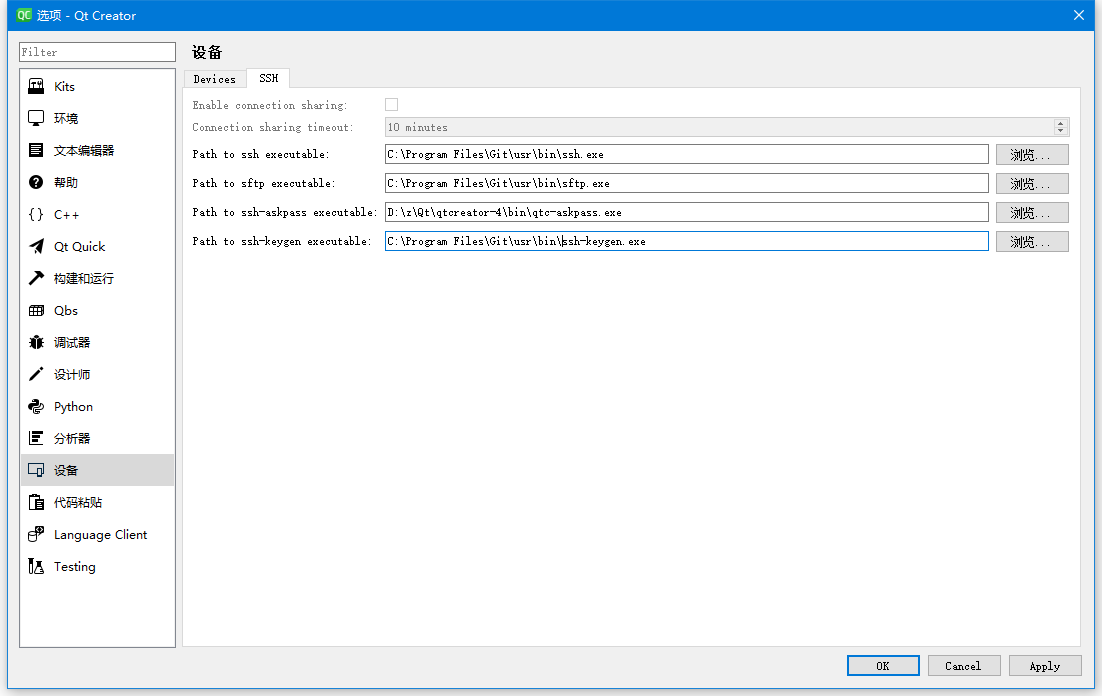Click the Qt Creator logo in the title bar
Viewport: 1102px width, 696px height.
click(x=24, y=15)
